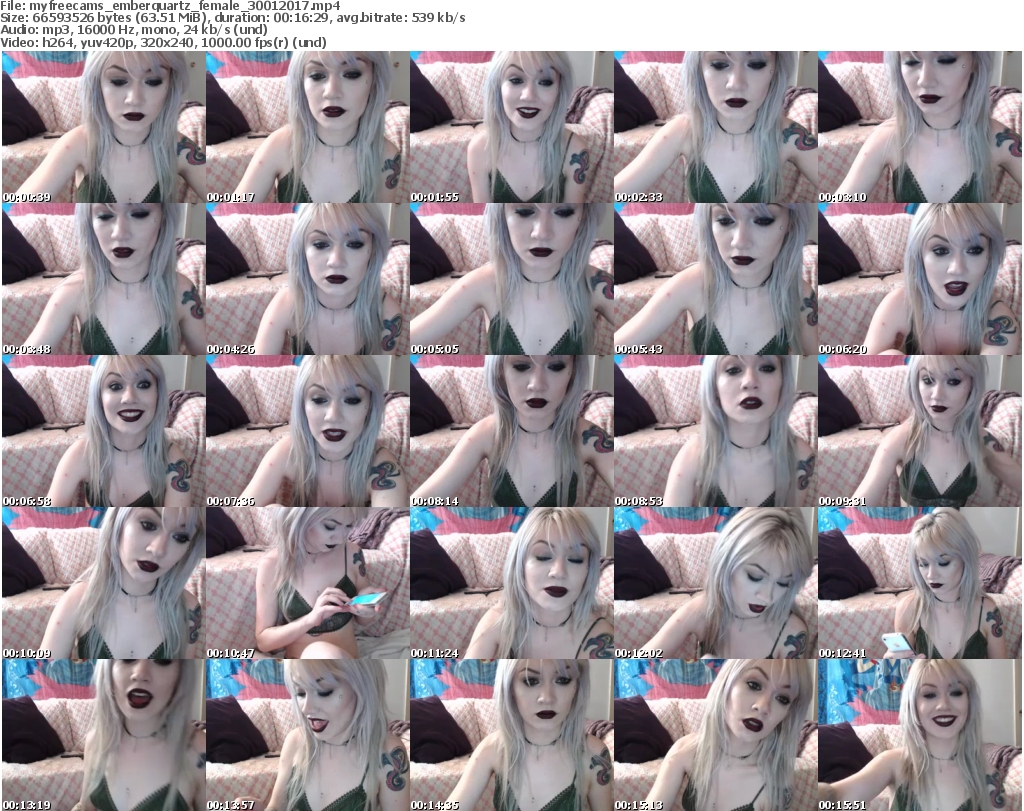This screenshot has height=811, width=1024.
Task: Pick the thumbnail stamped 00:01:55
Action: [x=512, y=127]
